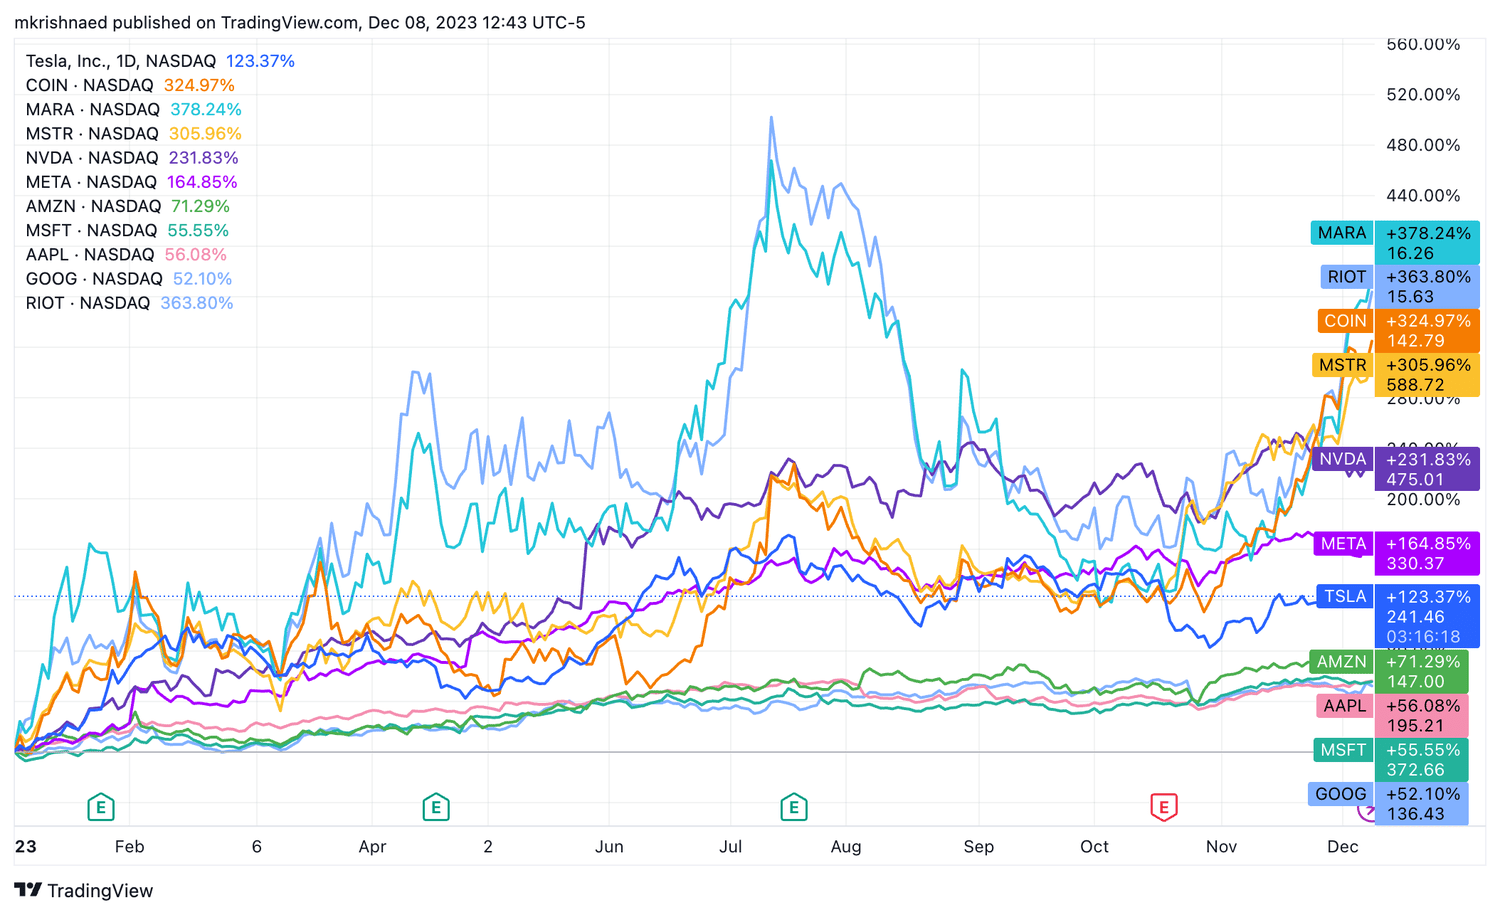Click the +231.83% 475.01 NVDA value box
The height and width of the screenshot is (915, 1500).
(1428, 469)
